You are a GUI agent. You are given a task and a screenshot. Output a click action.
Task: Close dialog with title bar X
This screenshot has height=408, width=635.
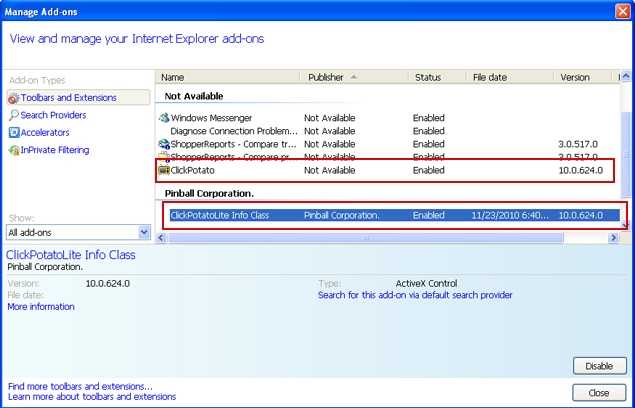(x=623, y=11)
